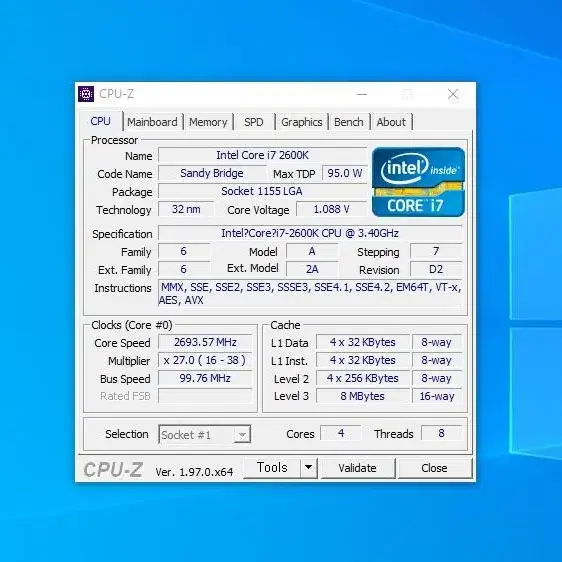Open the SPD tab
The width and height of the screenshot is (562, 562).
[254, 122]
